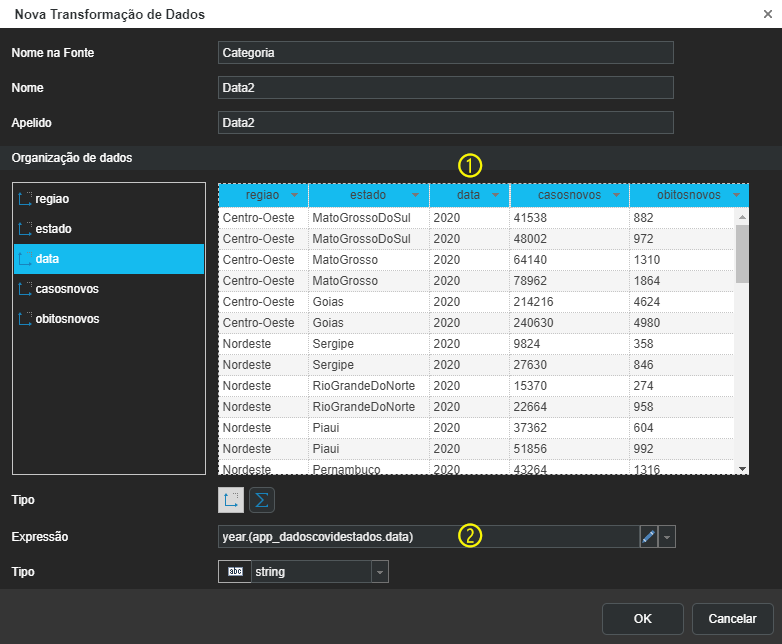
Task: Open the string type dropdown
Action: click(380, 572)
